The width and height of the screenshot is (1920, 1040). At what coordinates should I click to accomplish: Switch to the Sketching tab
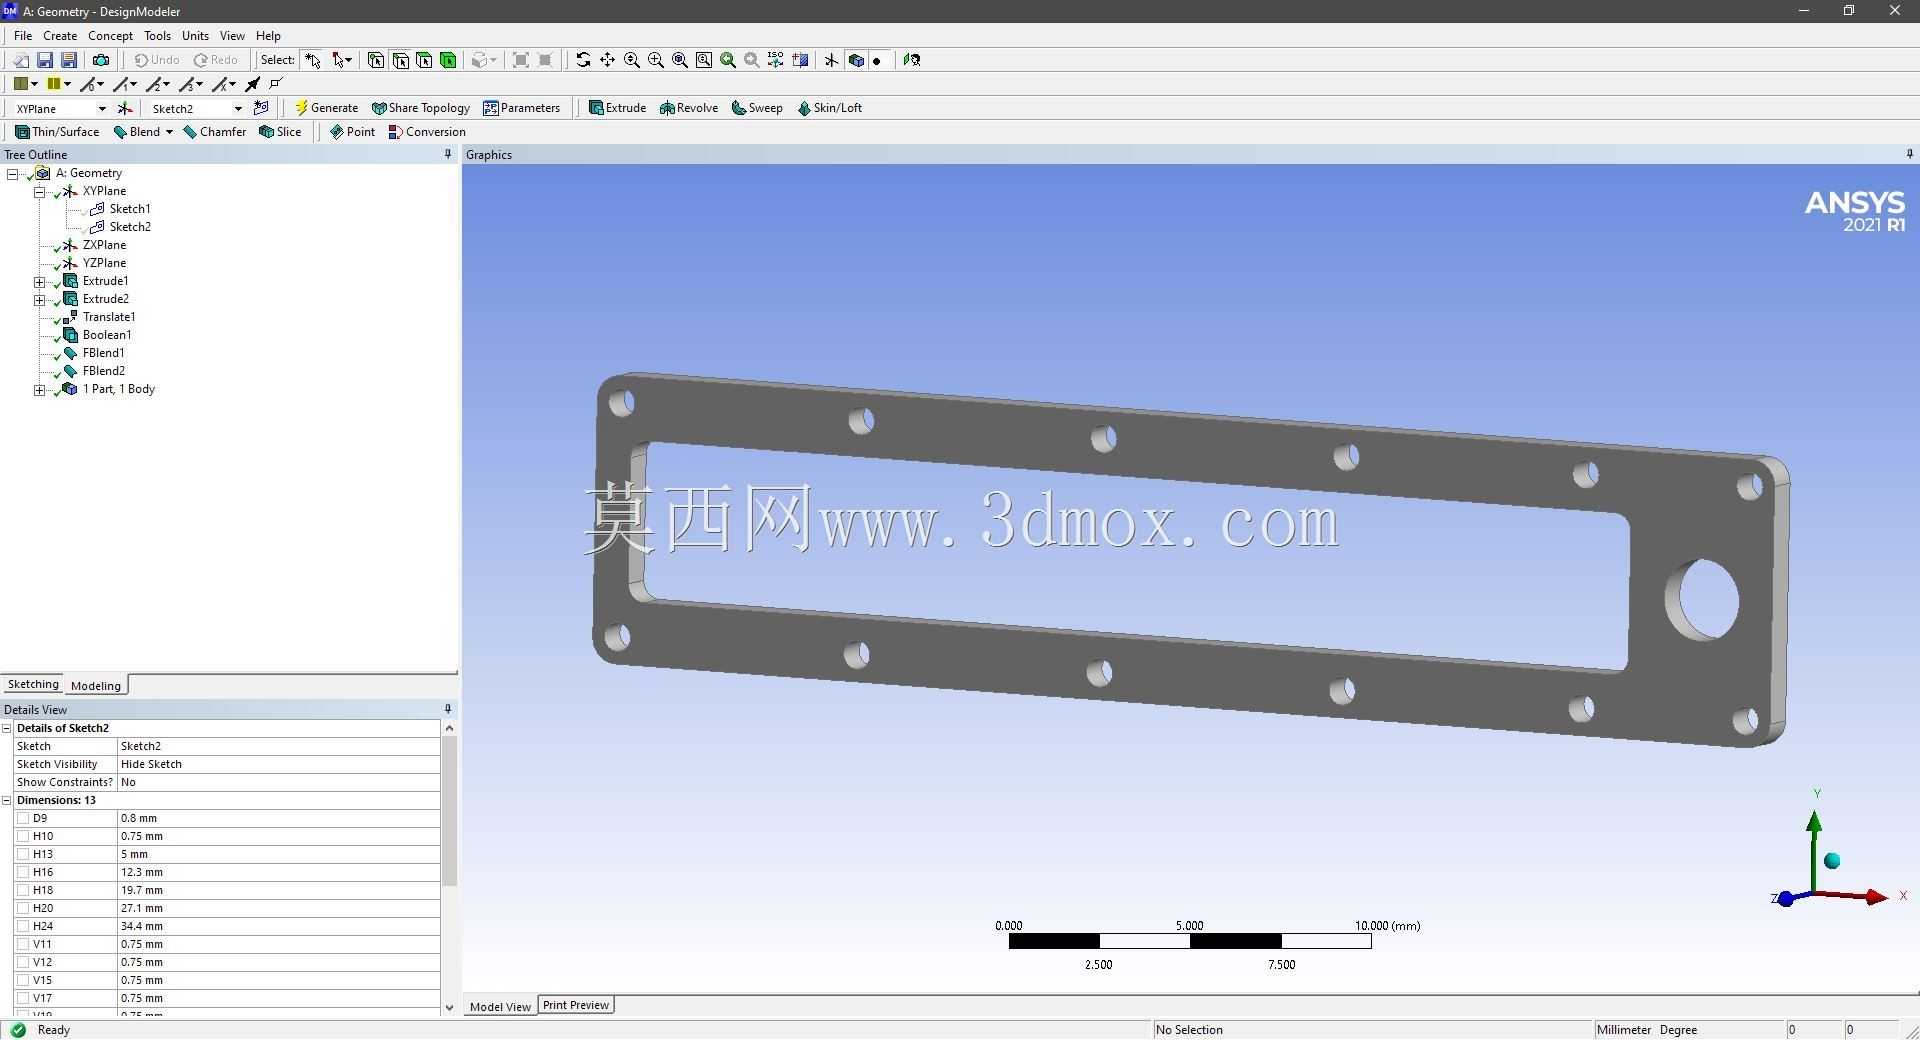pos(33,684)
